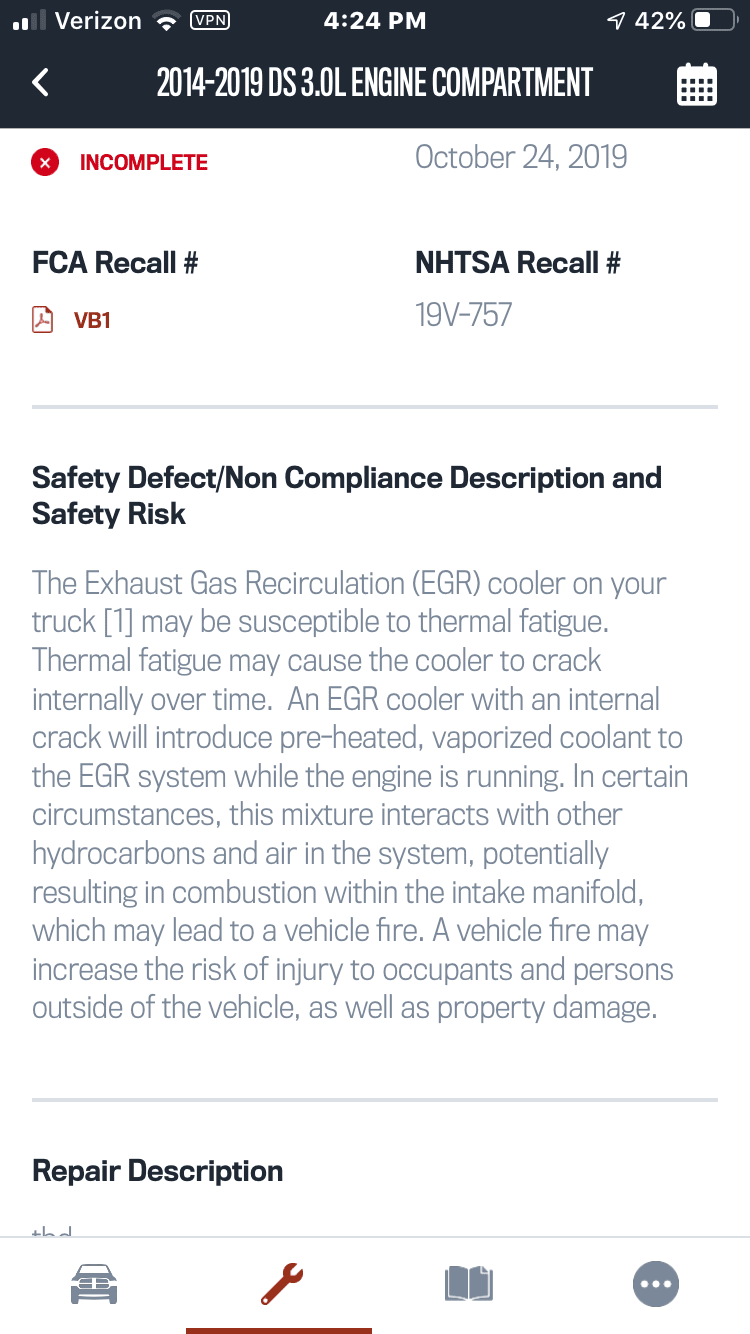
Task: Open the calendar icon in header
Action: click(696, 84)
